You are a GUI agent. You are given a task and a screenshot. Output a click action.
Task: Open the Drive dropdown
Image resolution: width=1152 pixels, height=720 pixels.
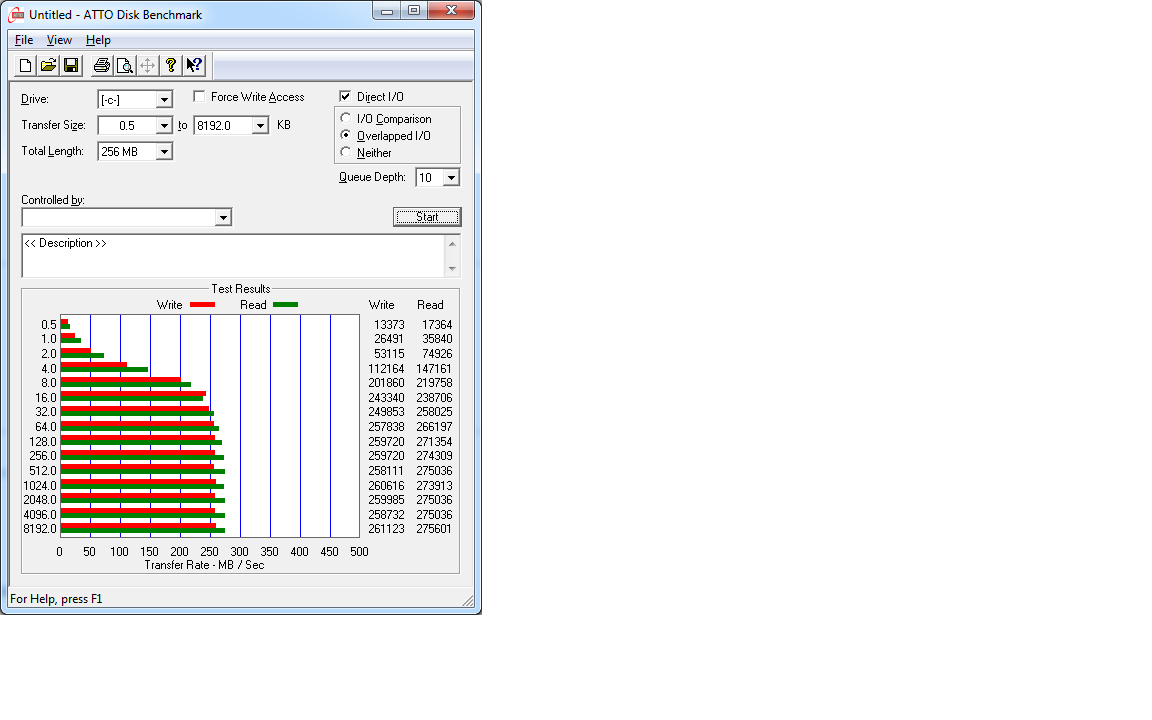pos(164,99)
